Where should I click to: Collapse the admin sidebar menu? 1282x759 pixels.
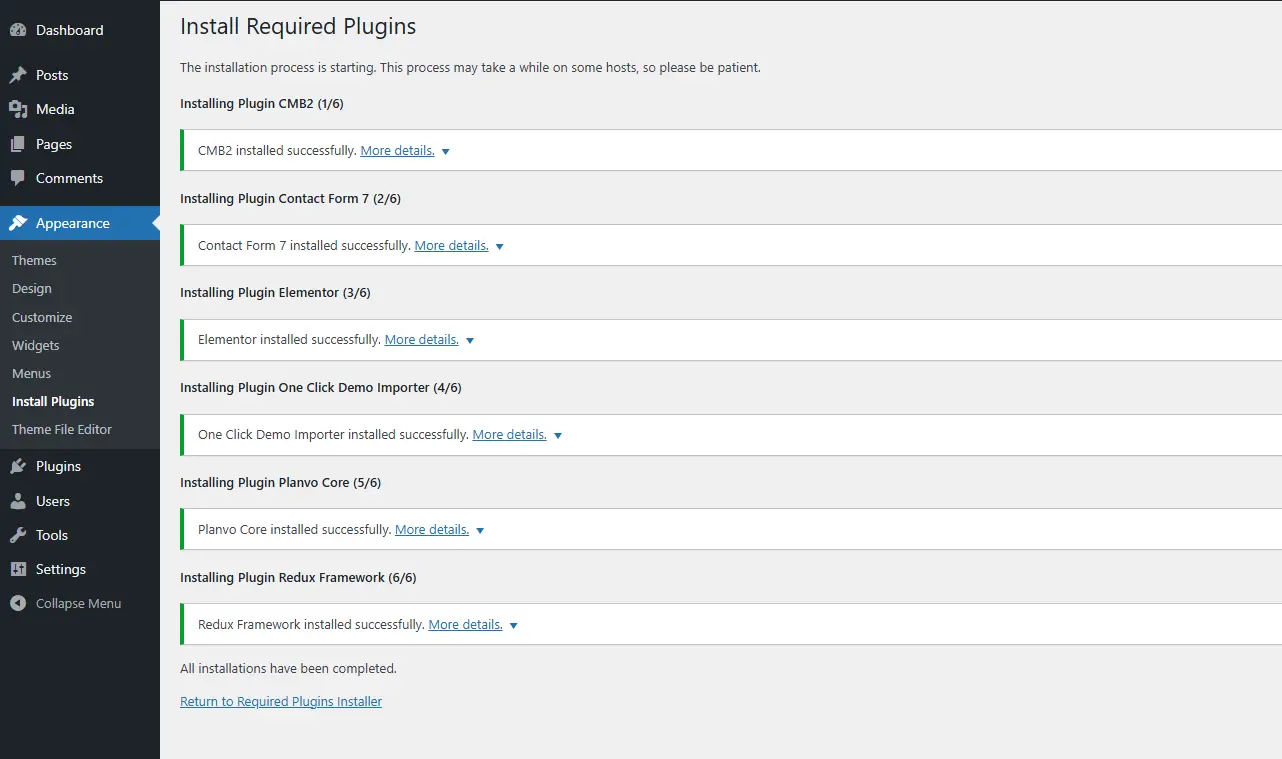pyautogui.click(x=80, y=603)
